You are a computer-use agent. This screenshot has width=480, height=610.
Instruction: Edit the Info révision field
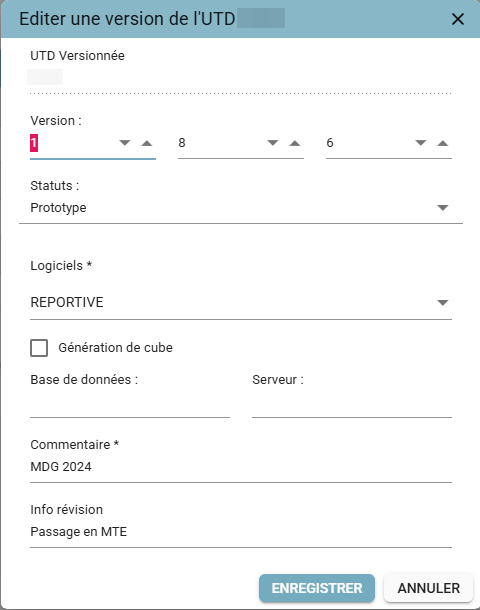[241, 532]
